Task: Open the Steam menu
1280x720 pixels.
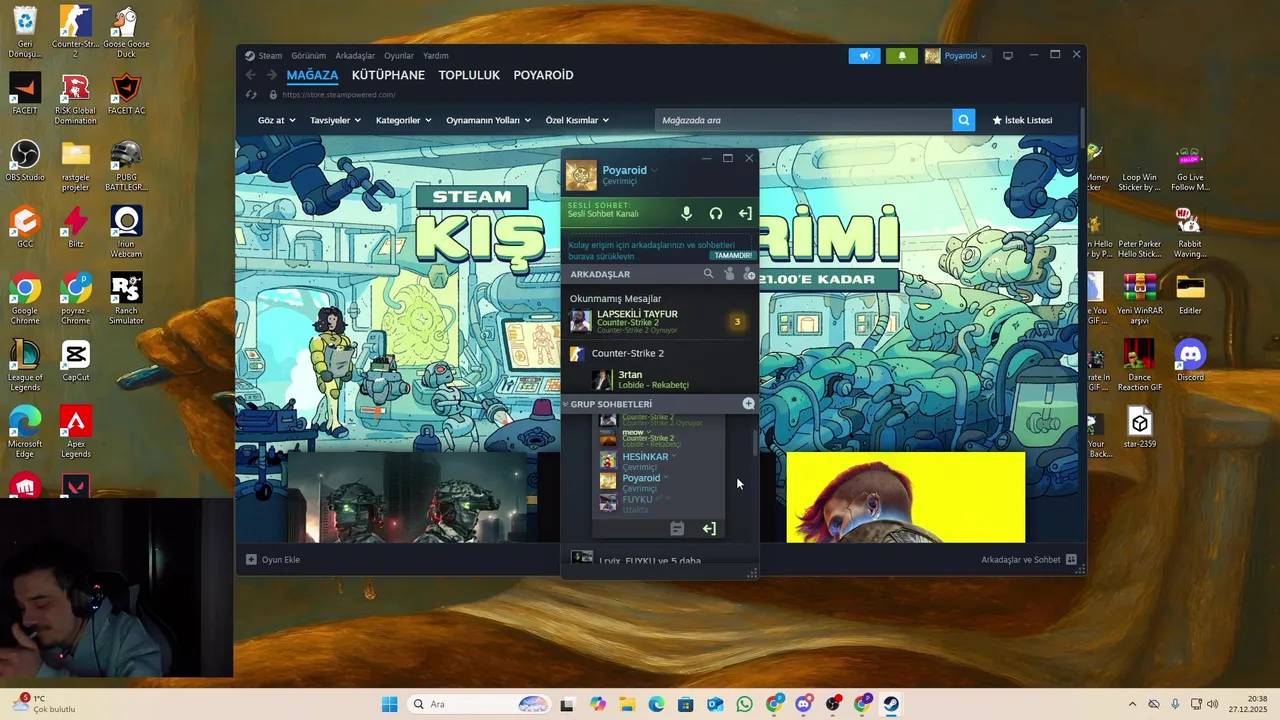Action: click(x=270, y=56)
